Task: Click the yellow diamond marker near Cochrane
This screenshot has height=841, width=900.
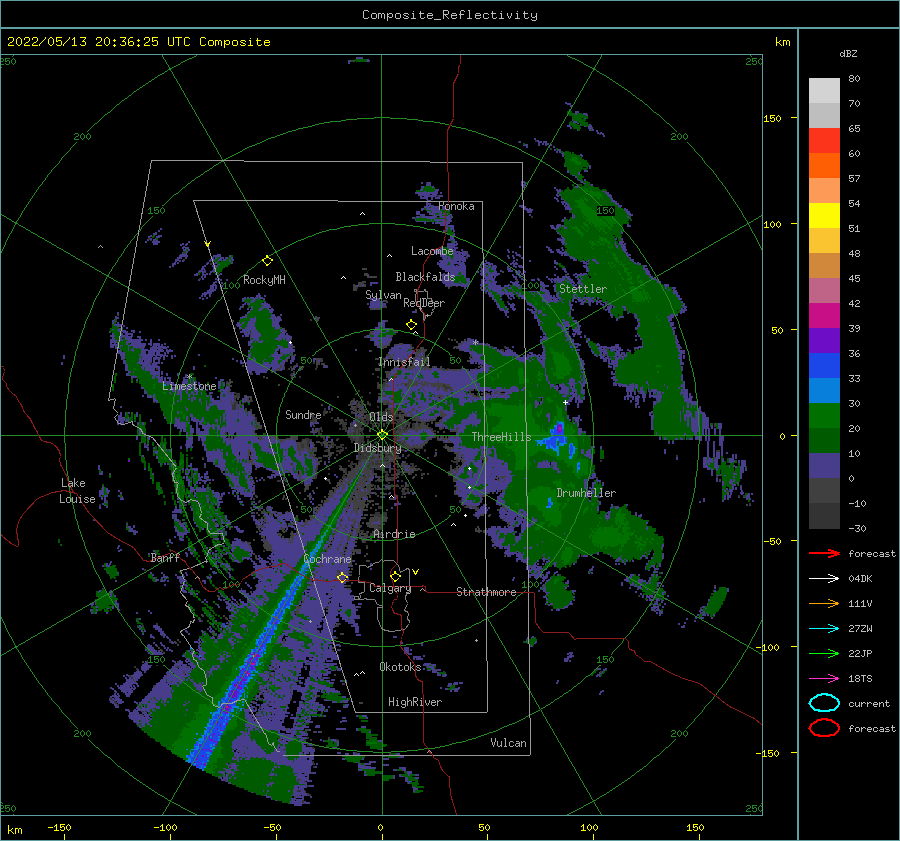Action: 342,578
